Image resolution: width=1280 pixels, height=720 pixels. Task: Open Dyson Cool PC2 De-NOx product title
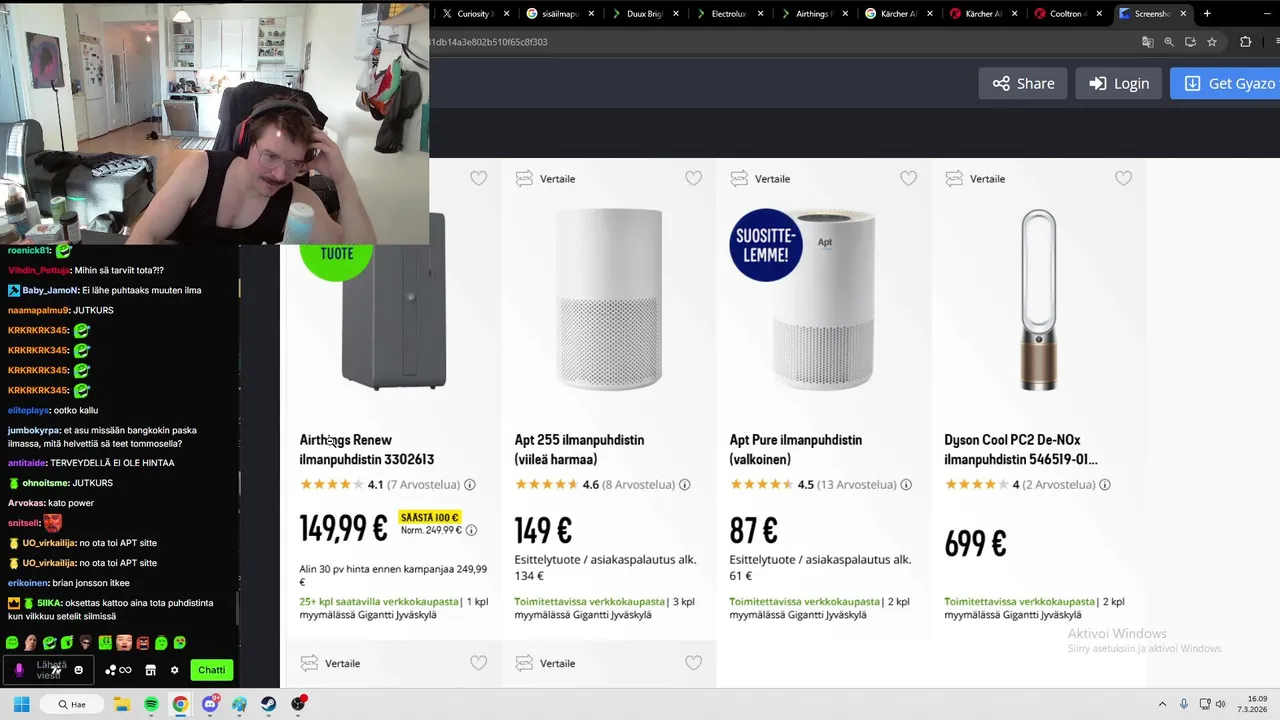point(1021,450)
